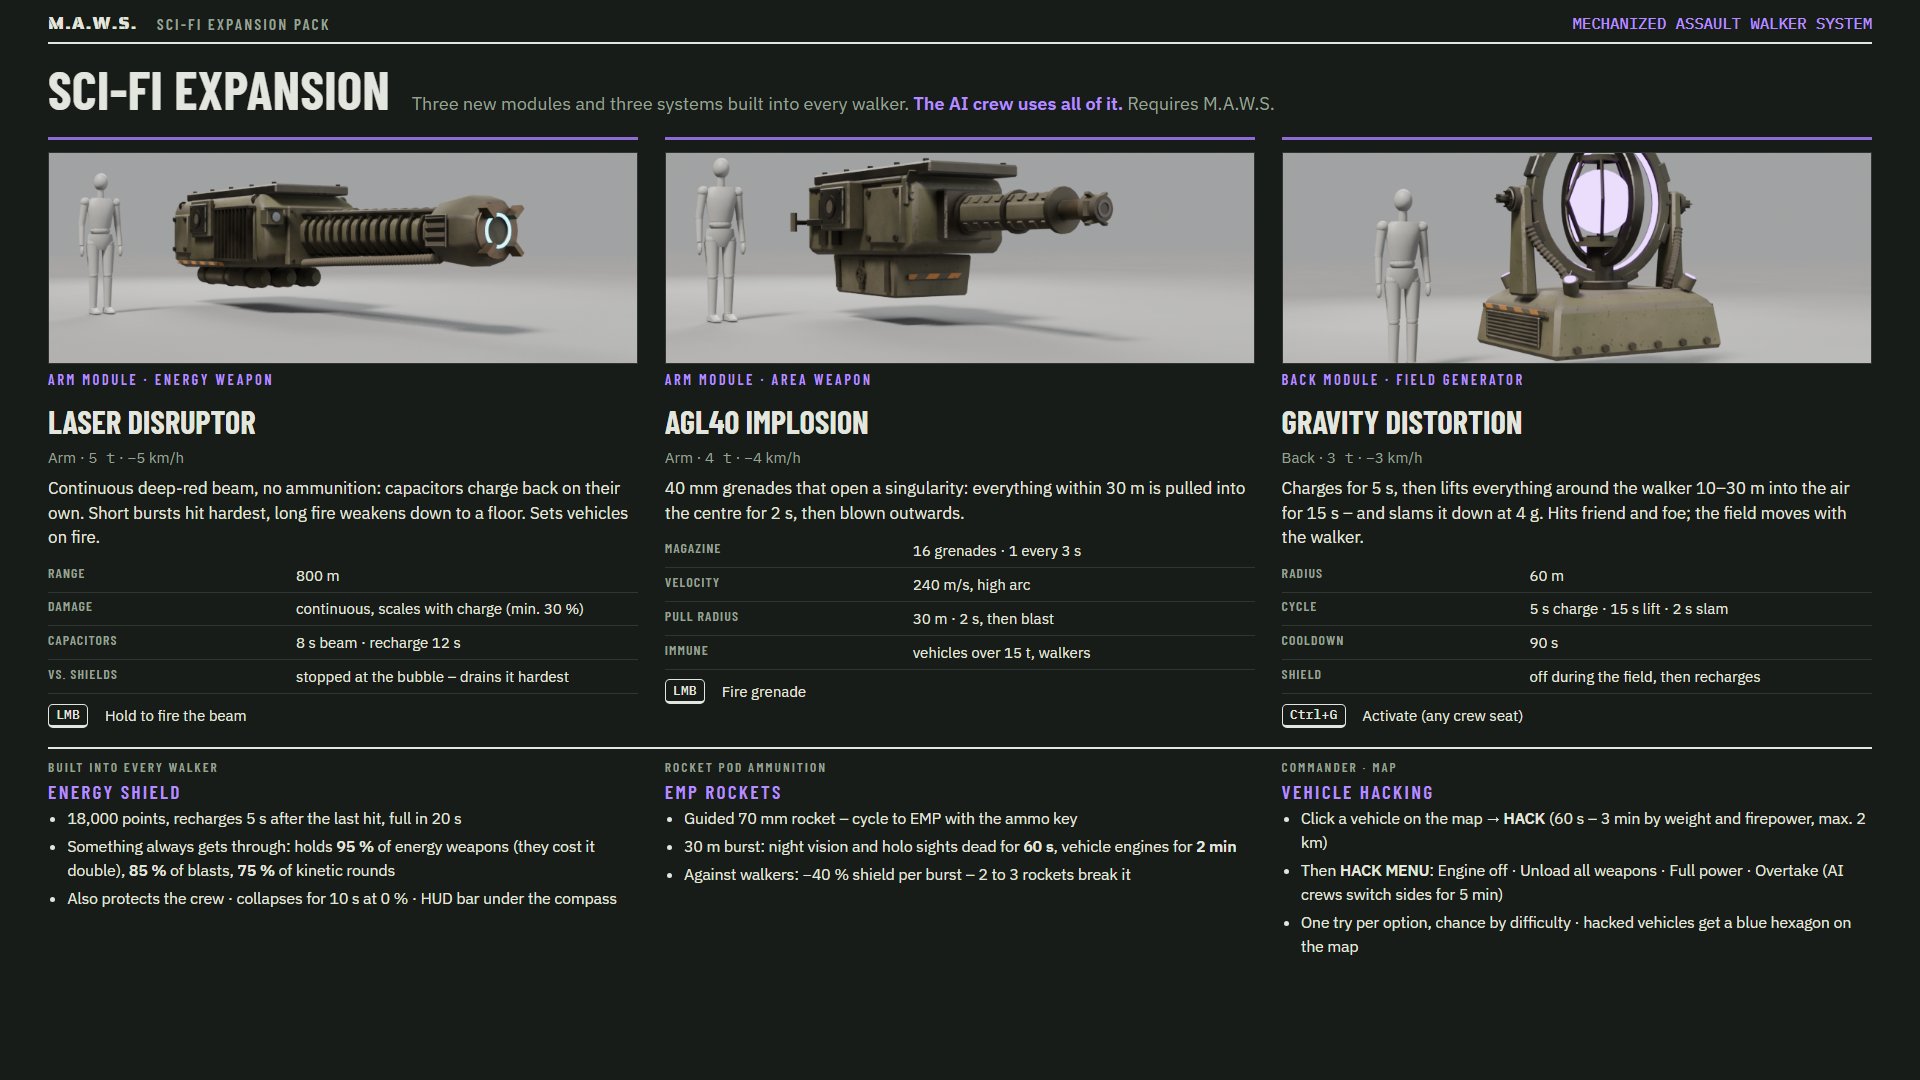Click the LMB key badge for Fire grenade
1920x1080 pixels.
click(685, 692)
